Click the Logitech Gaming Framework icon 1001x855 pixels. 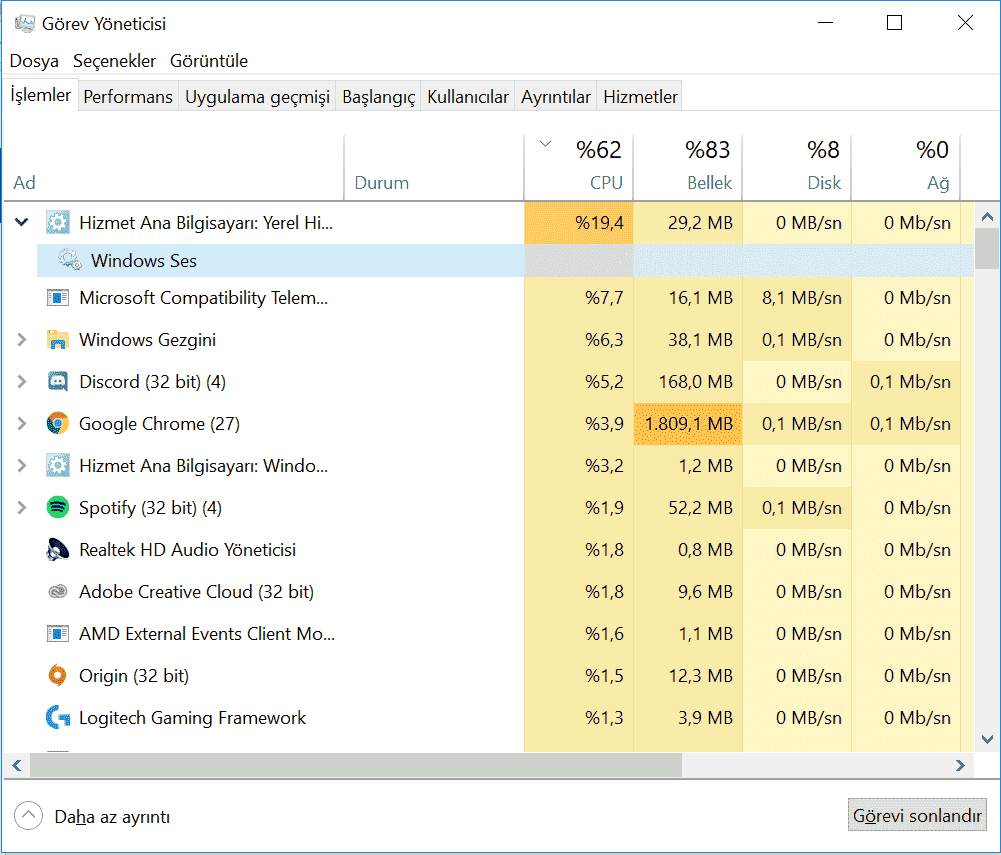[x=57, y=718]
